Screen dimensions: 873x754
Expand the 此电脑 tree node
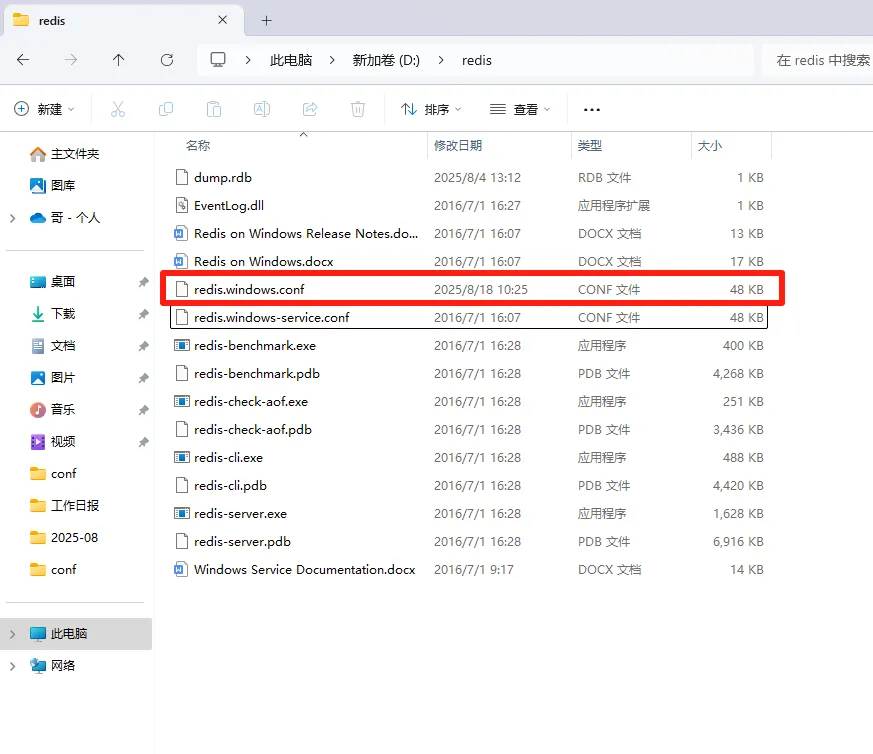click(x=13, y=634)
